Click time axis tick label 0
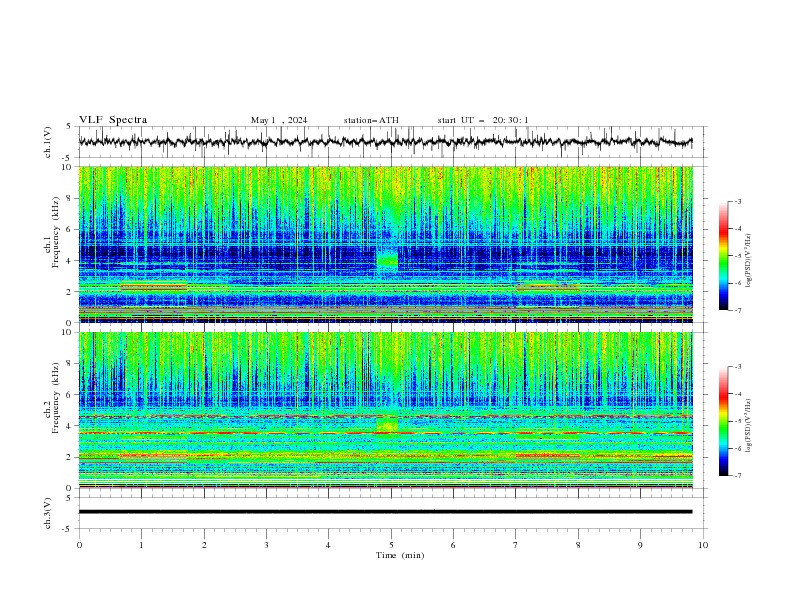Viewport: 792px width, 612px height. click(79, 545)
